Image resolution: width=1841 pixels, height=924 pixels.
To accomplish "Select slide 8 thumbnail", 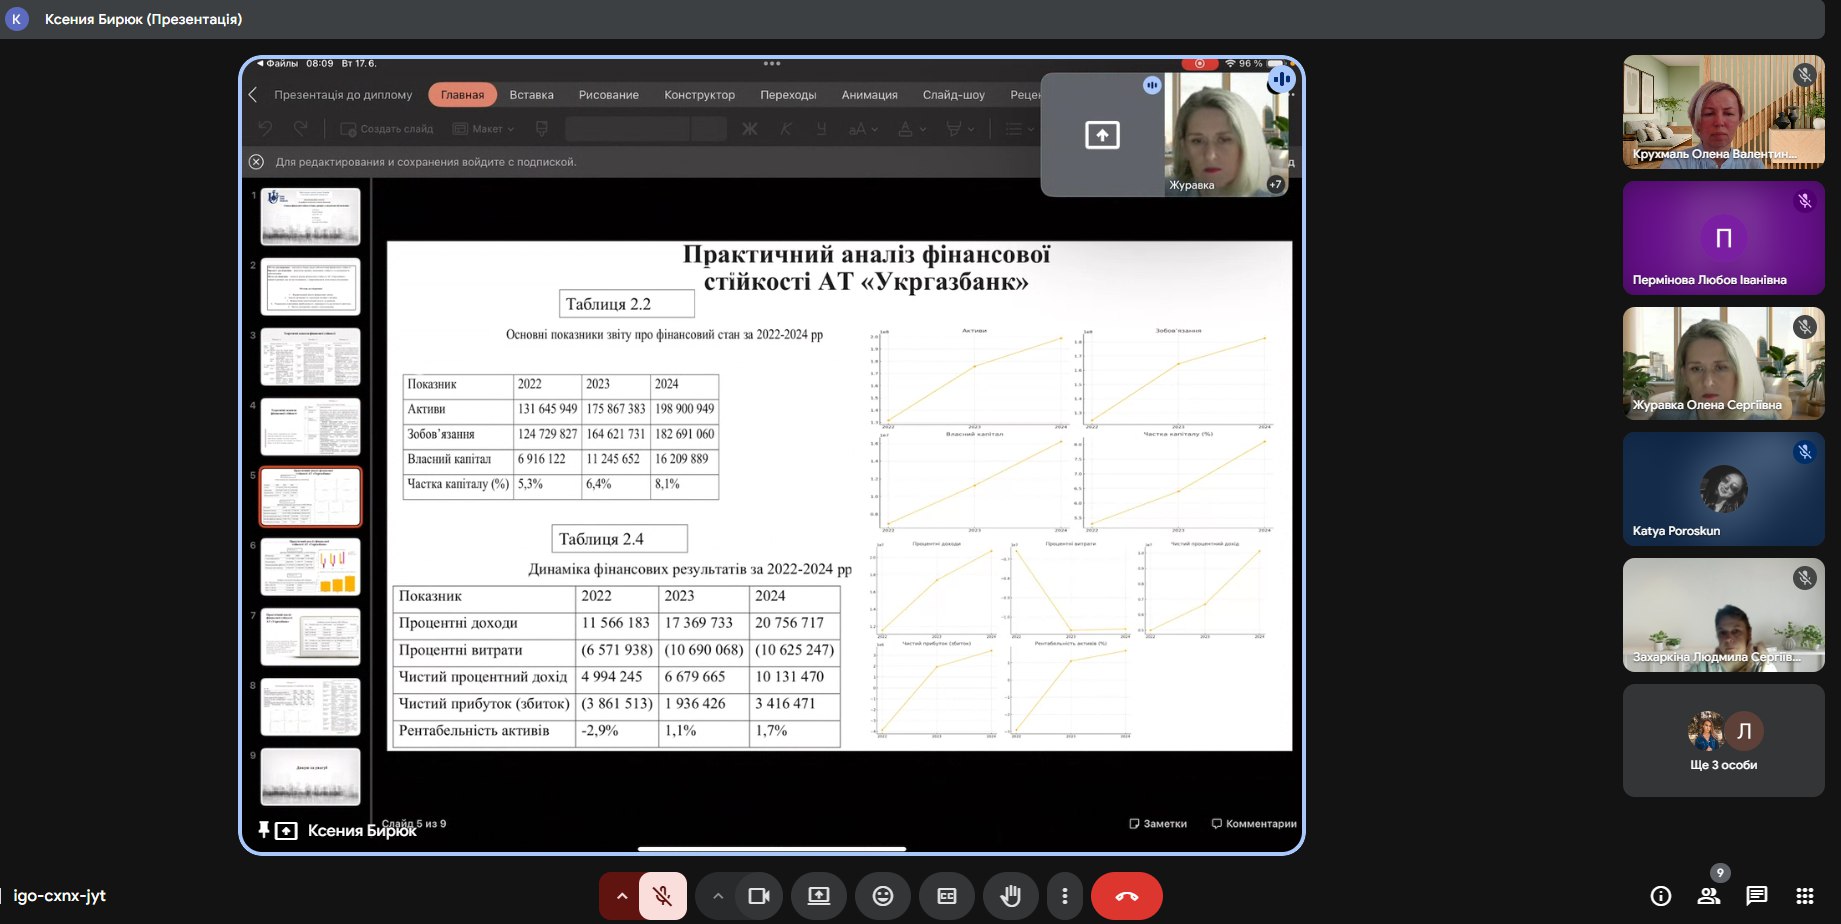I will [310, 706].
